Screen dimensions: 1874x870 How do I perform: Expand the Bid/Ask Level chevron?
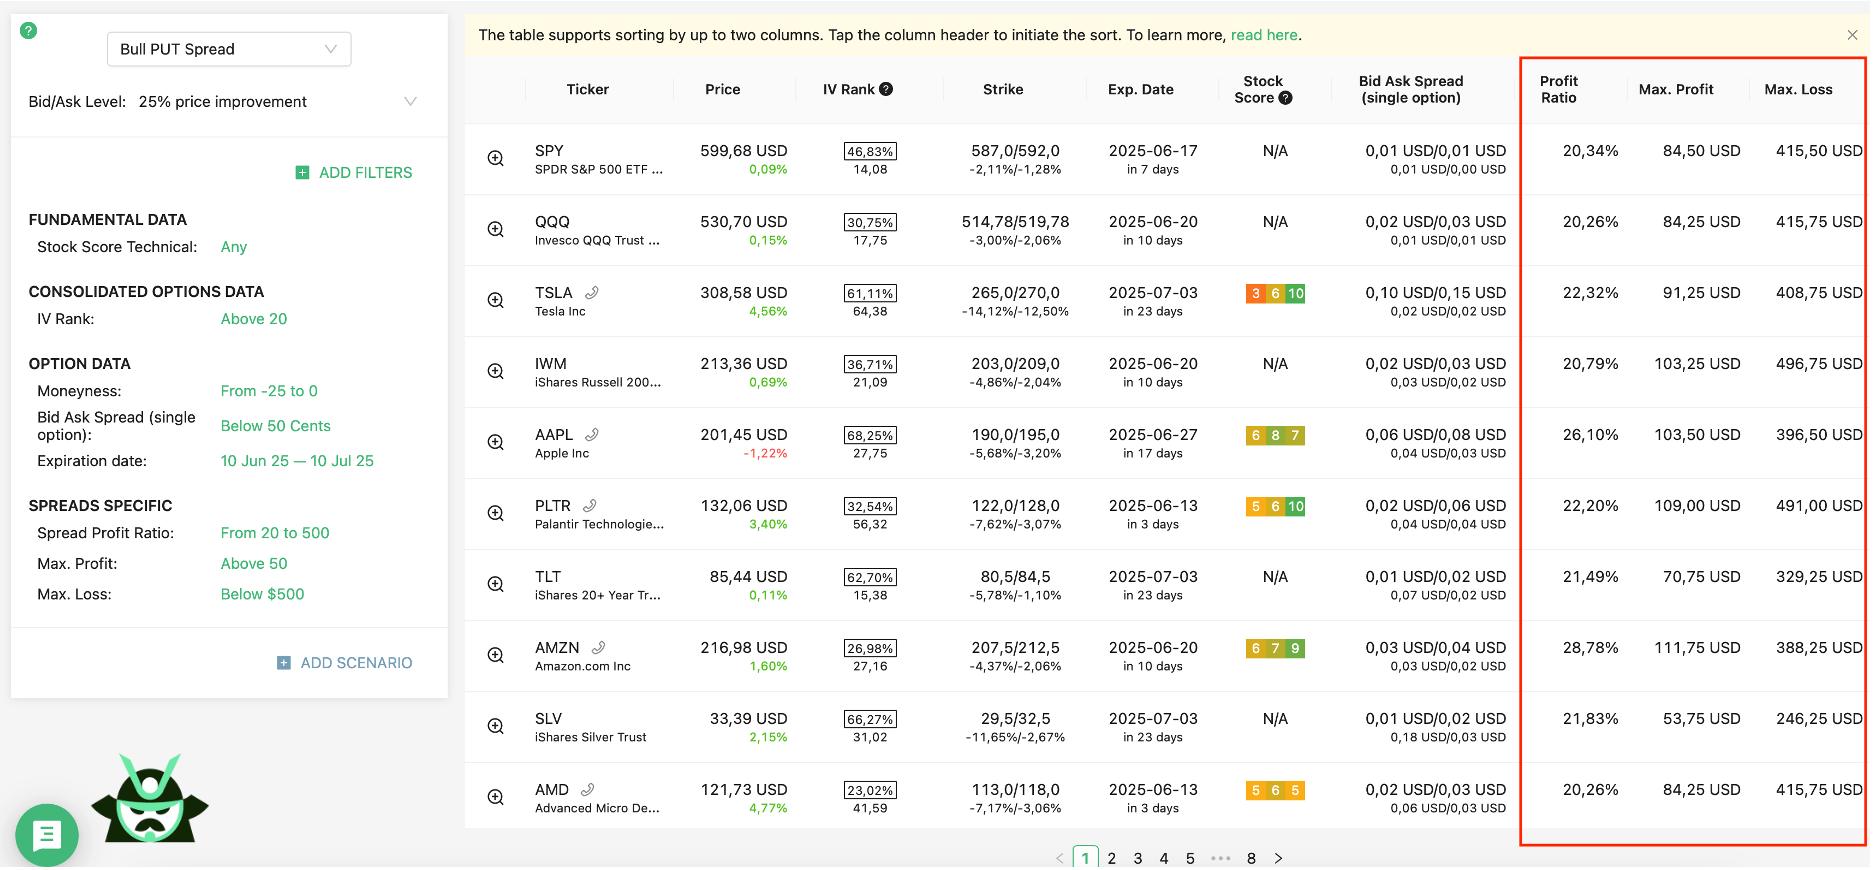tap(410, 102)
